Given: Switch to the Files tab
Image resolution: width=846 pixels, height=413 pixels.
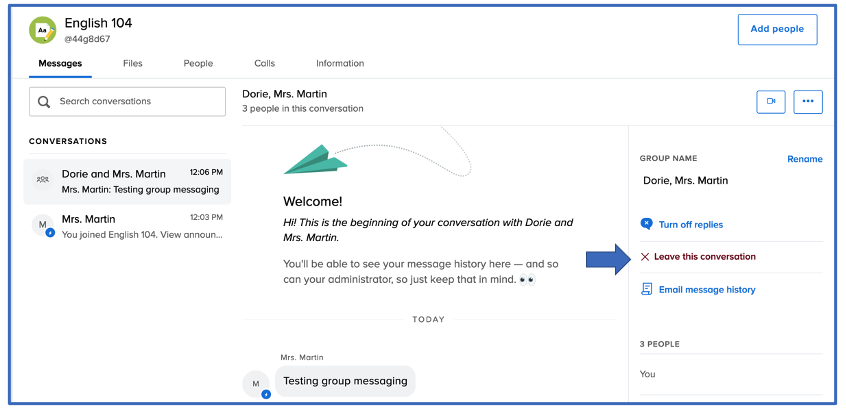Looking at the screenshot, I should [132, 64].
